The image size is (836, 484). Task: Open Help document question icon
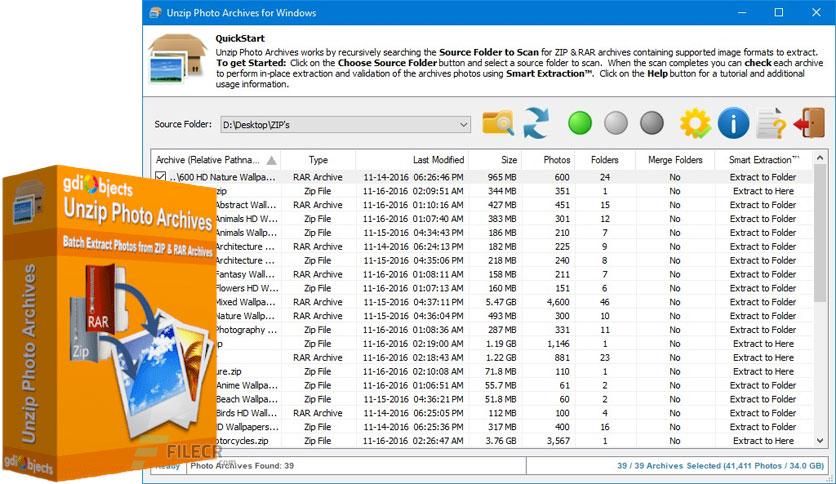tap(771, 124)
